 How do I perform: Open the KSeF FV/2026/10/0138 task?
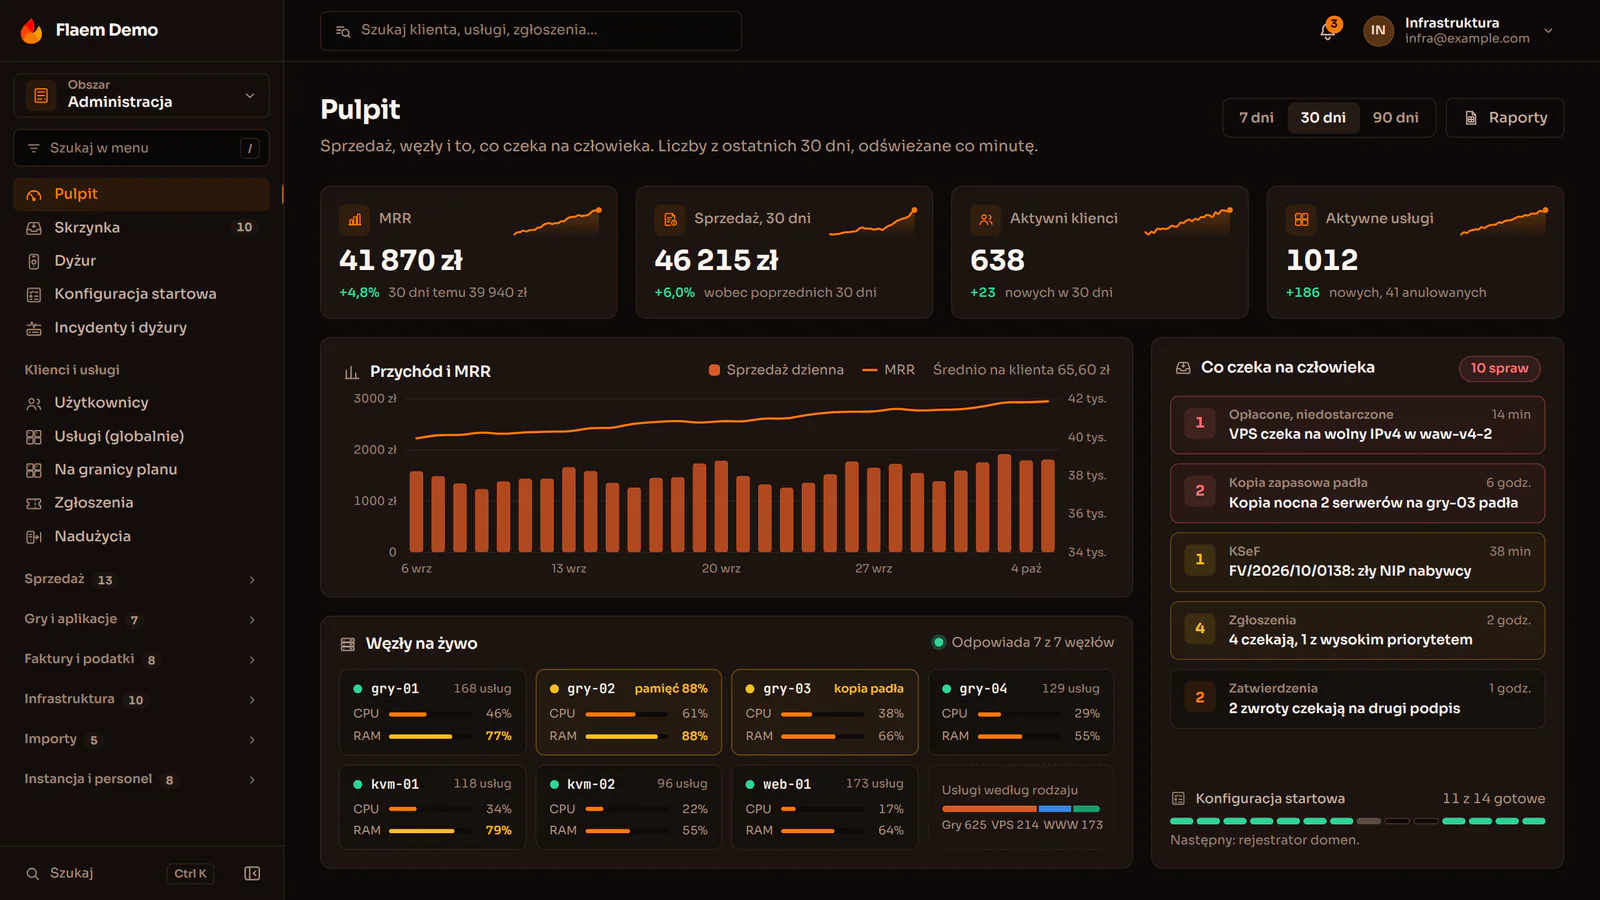1357,562
